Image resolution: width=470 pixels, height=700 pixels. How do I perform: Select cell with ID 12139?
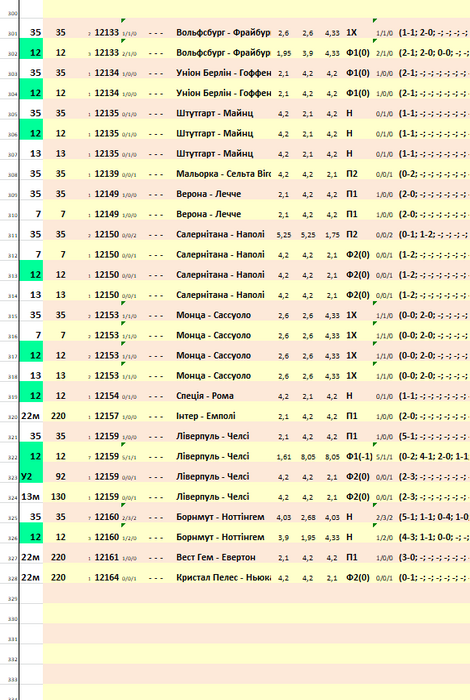107,174
